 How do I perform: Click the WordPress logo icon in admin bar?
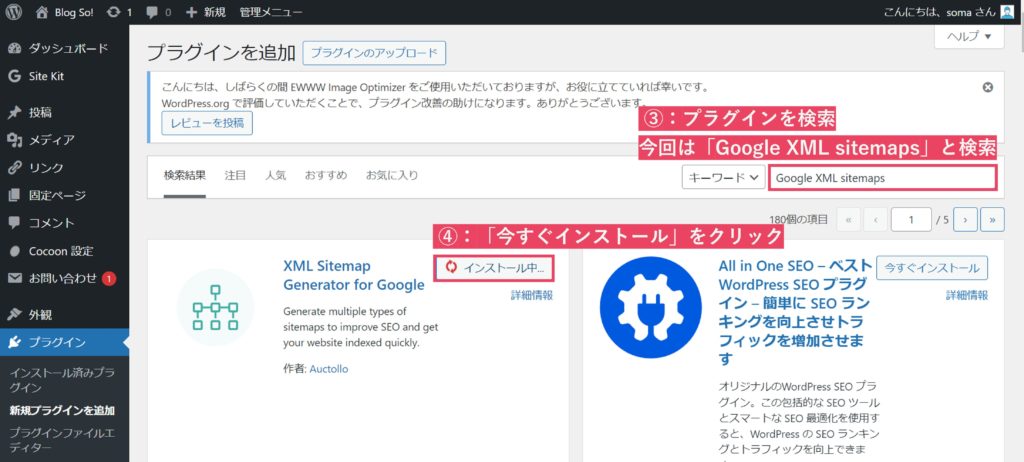[13, 12]
